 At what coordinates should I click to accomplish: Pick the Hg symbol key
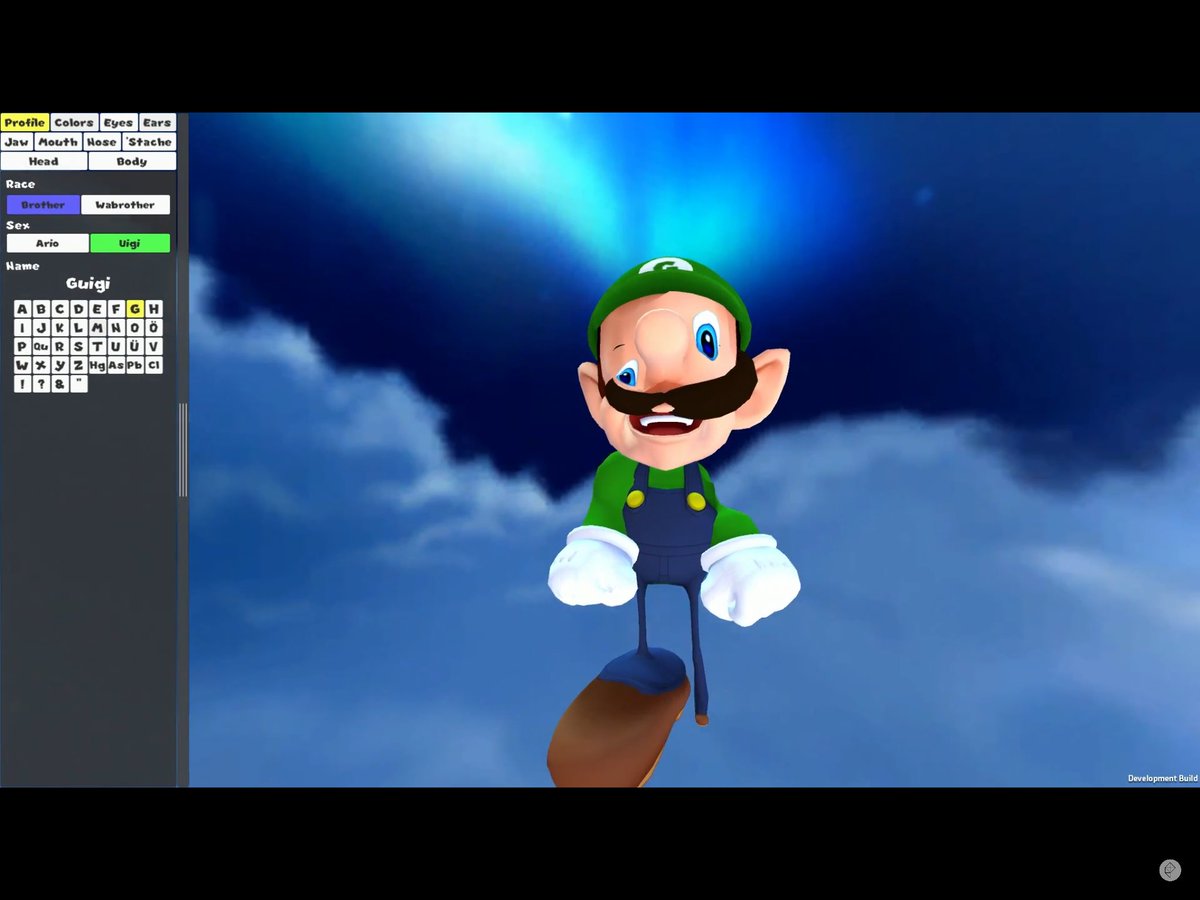(x=97, y=366)
